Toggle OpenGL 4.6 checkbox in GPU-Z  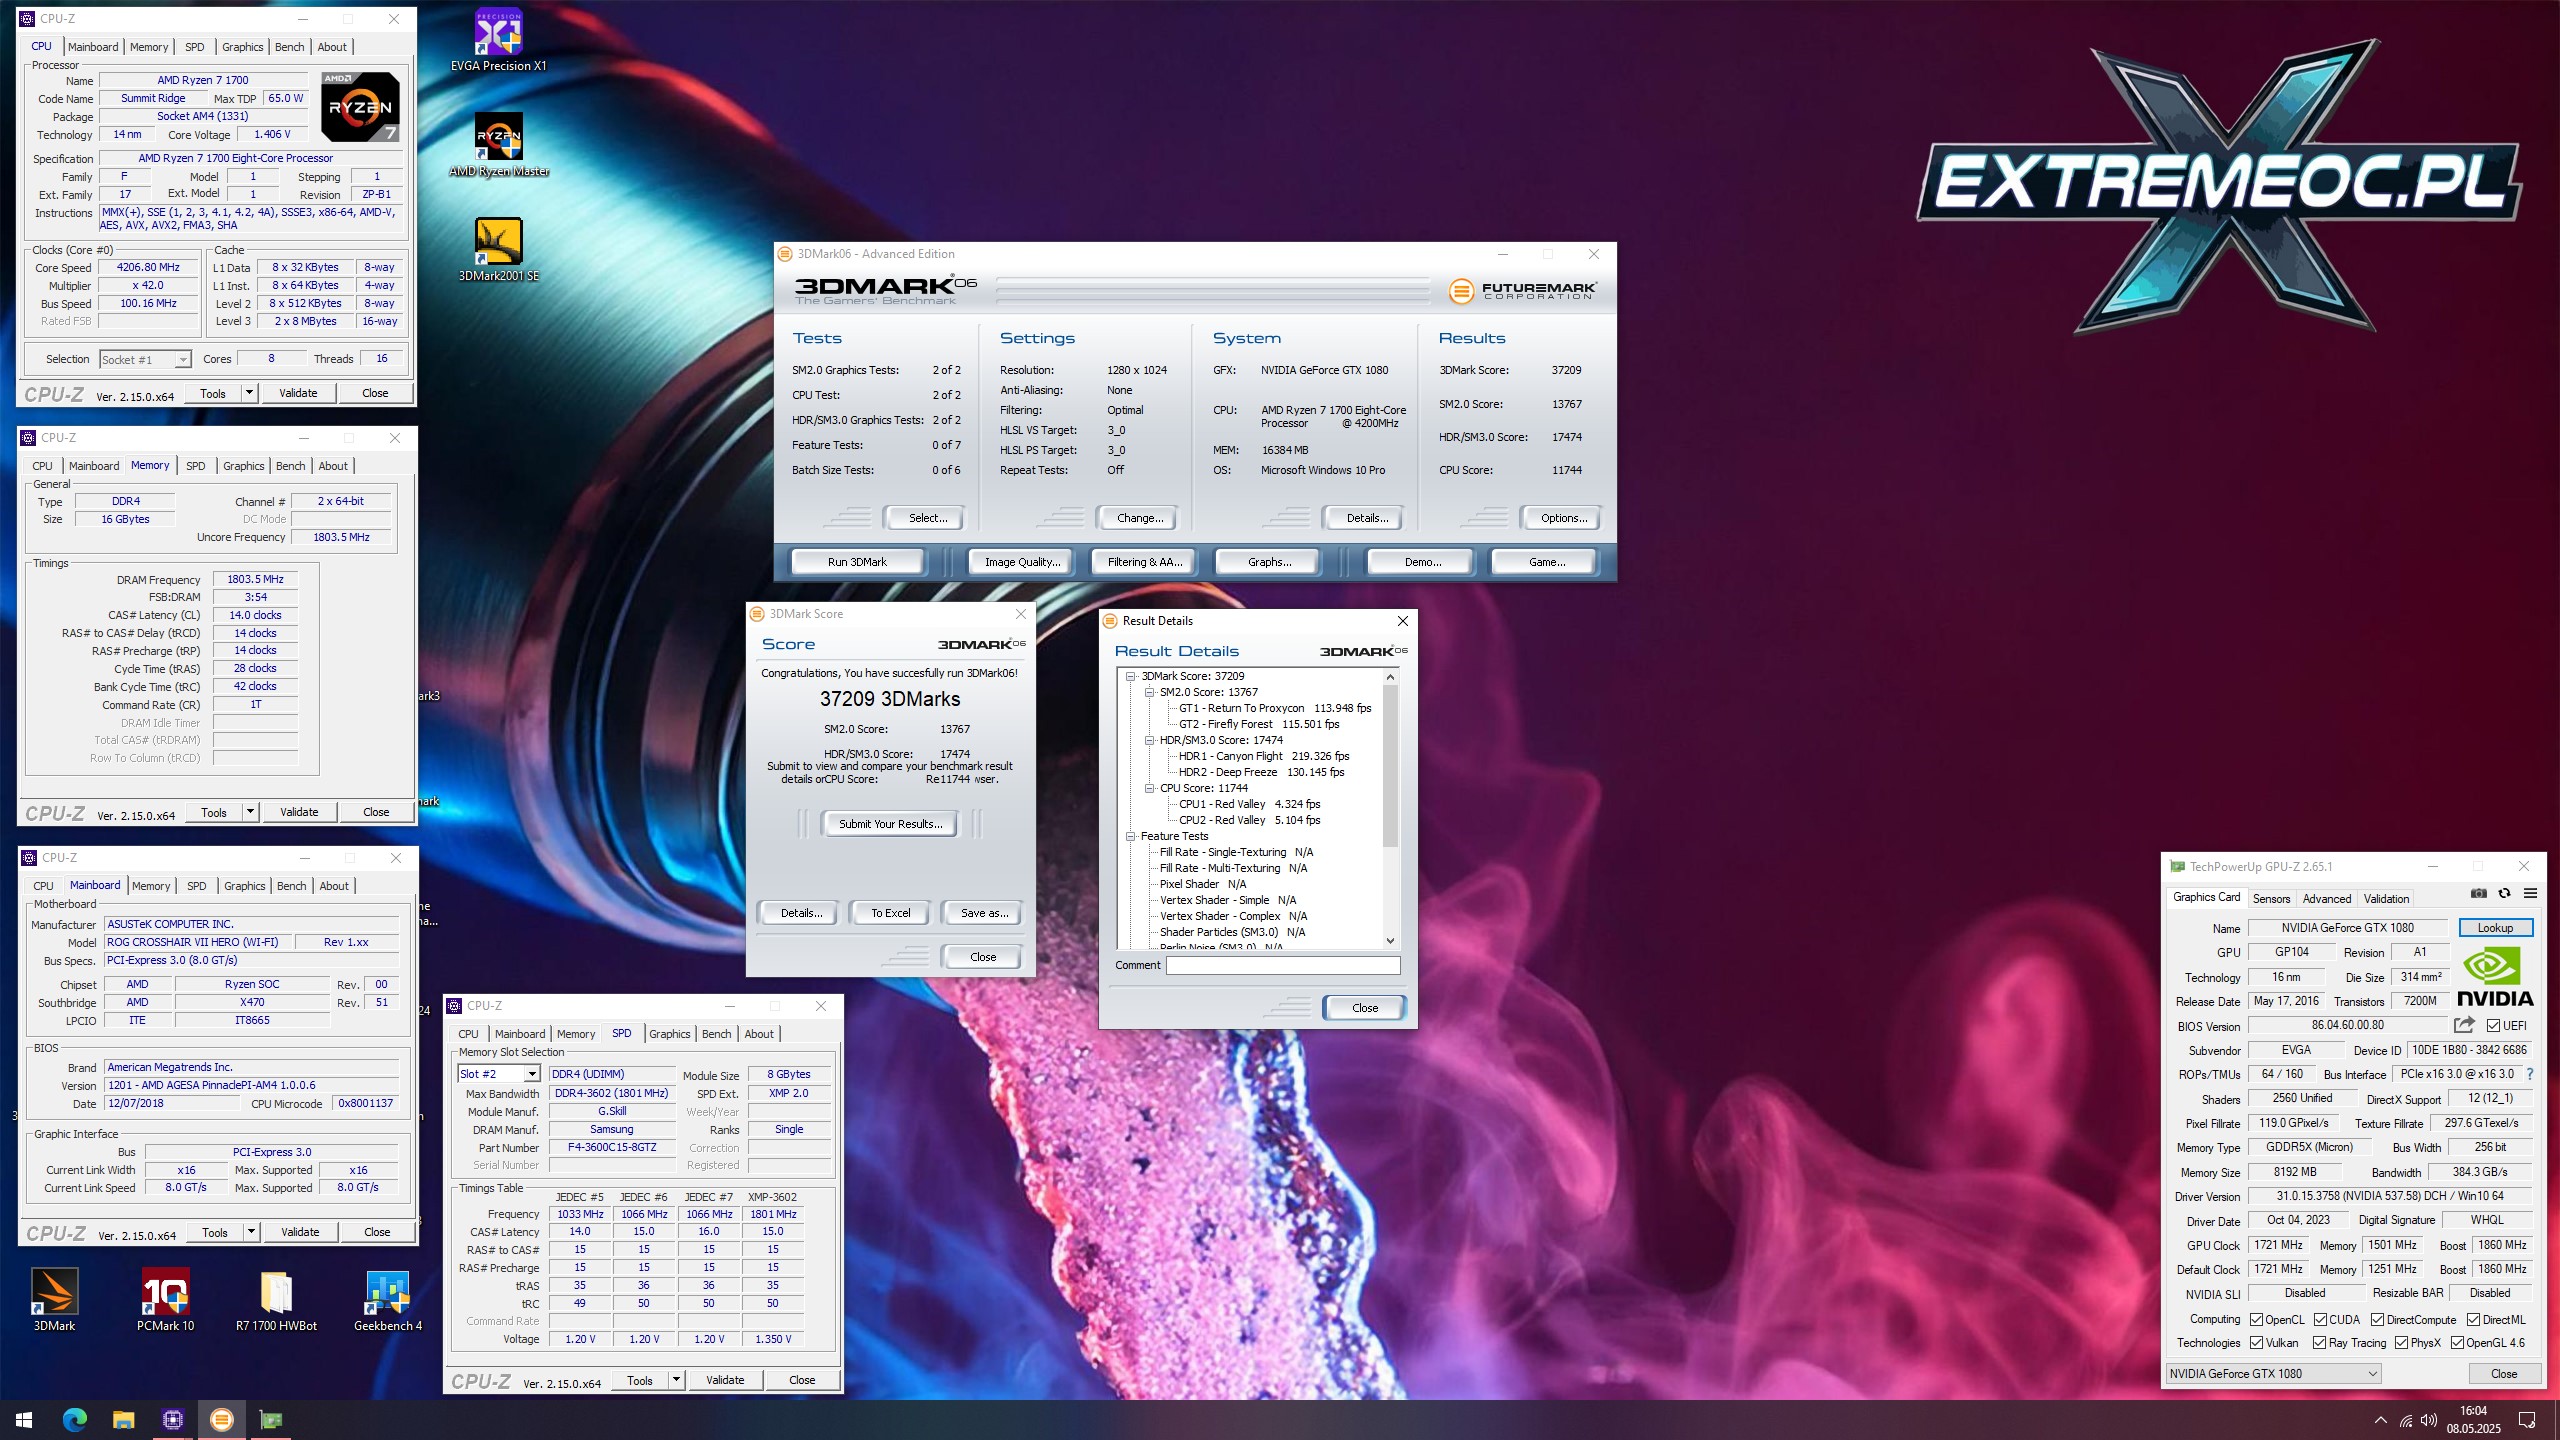pos(2456,1343)
